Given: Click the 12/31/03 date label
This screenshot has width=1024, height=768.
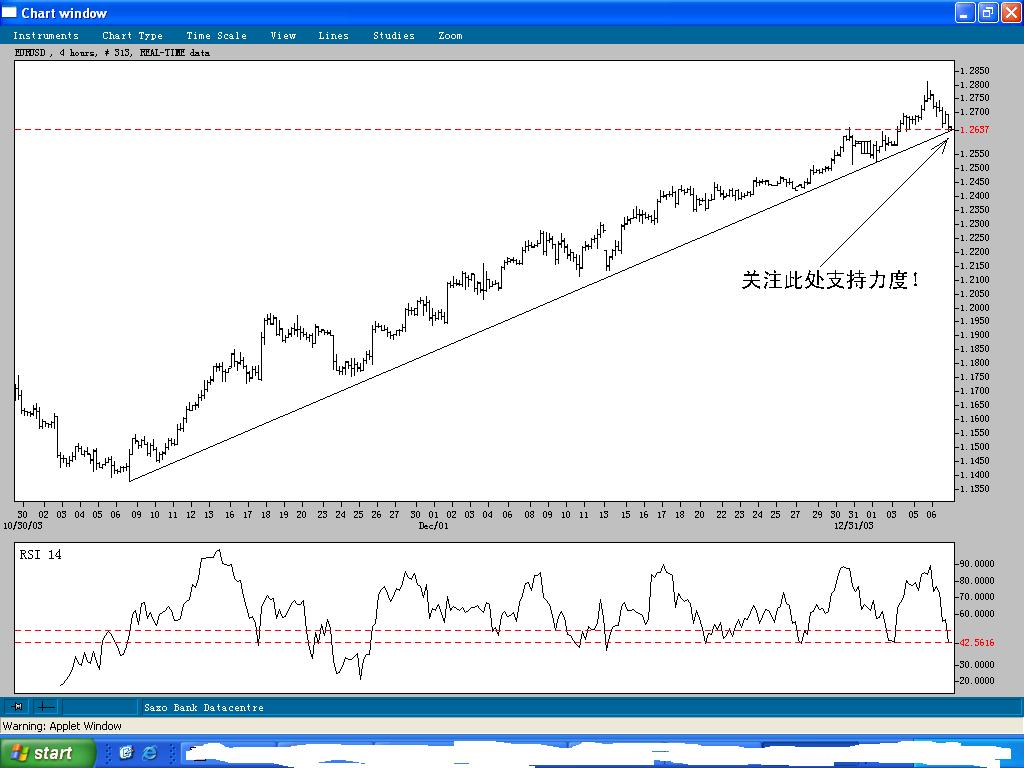Looking at the screenshot, I should 854,526.
